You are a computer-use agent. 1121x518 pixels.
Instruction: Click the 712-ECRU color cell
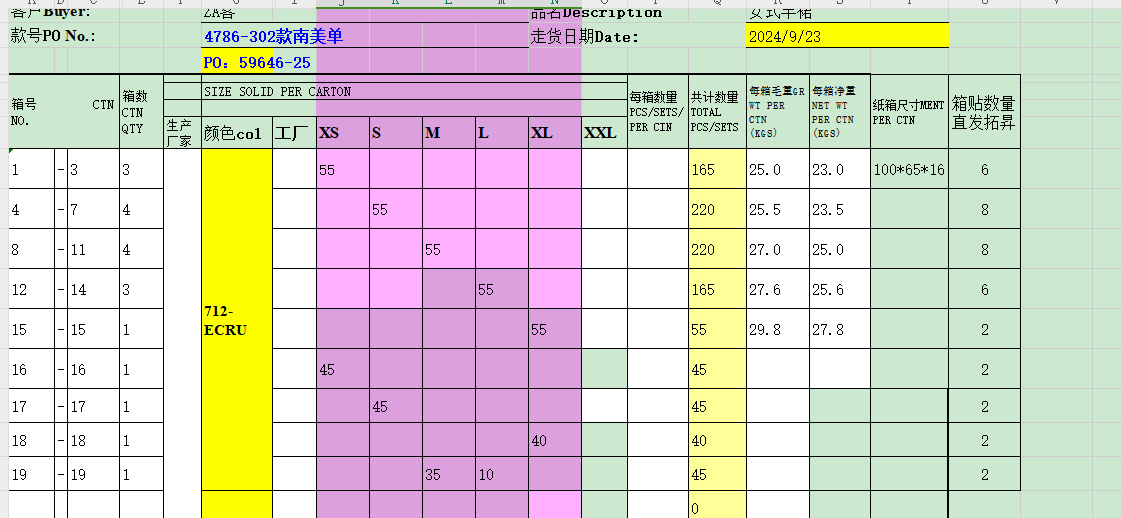(237, 321)
